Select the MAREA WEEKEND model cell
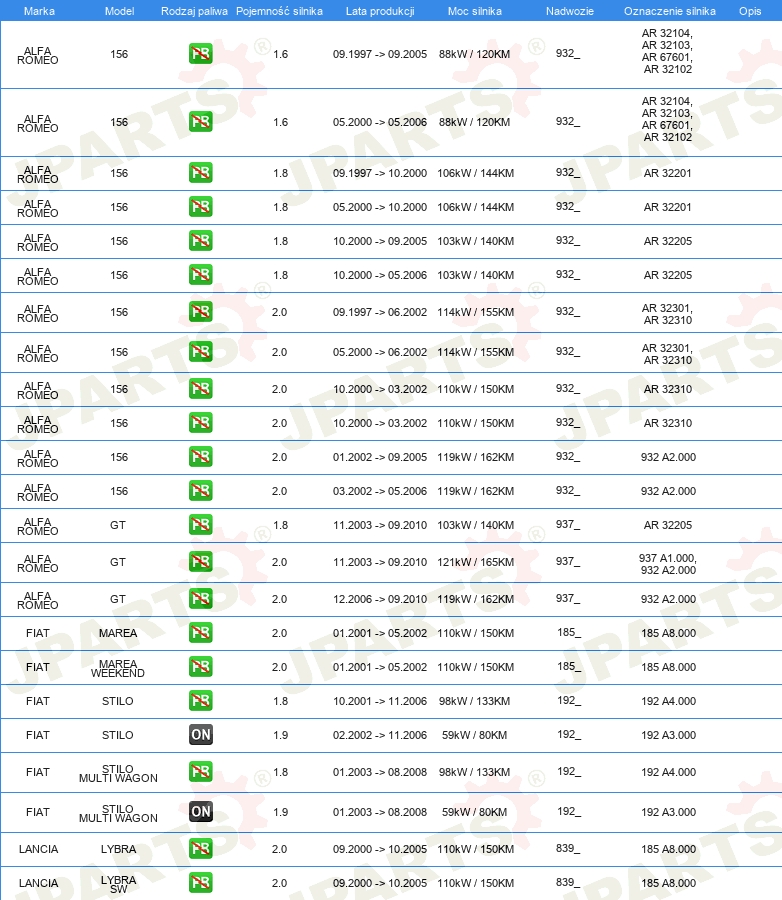782x900 pixels. pyautogui.click(x=118, y=668)
